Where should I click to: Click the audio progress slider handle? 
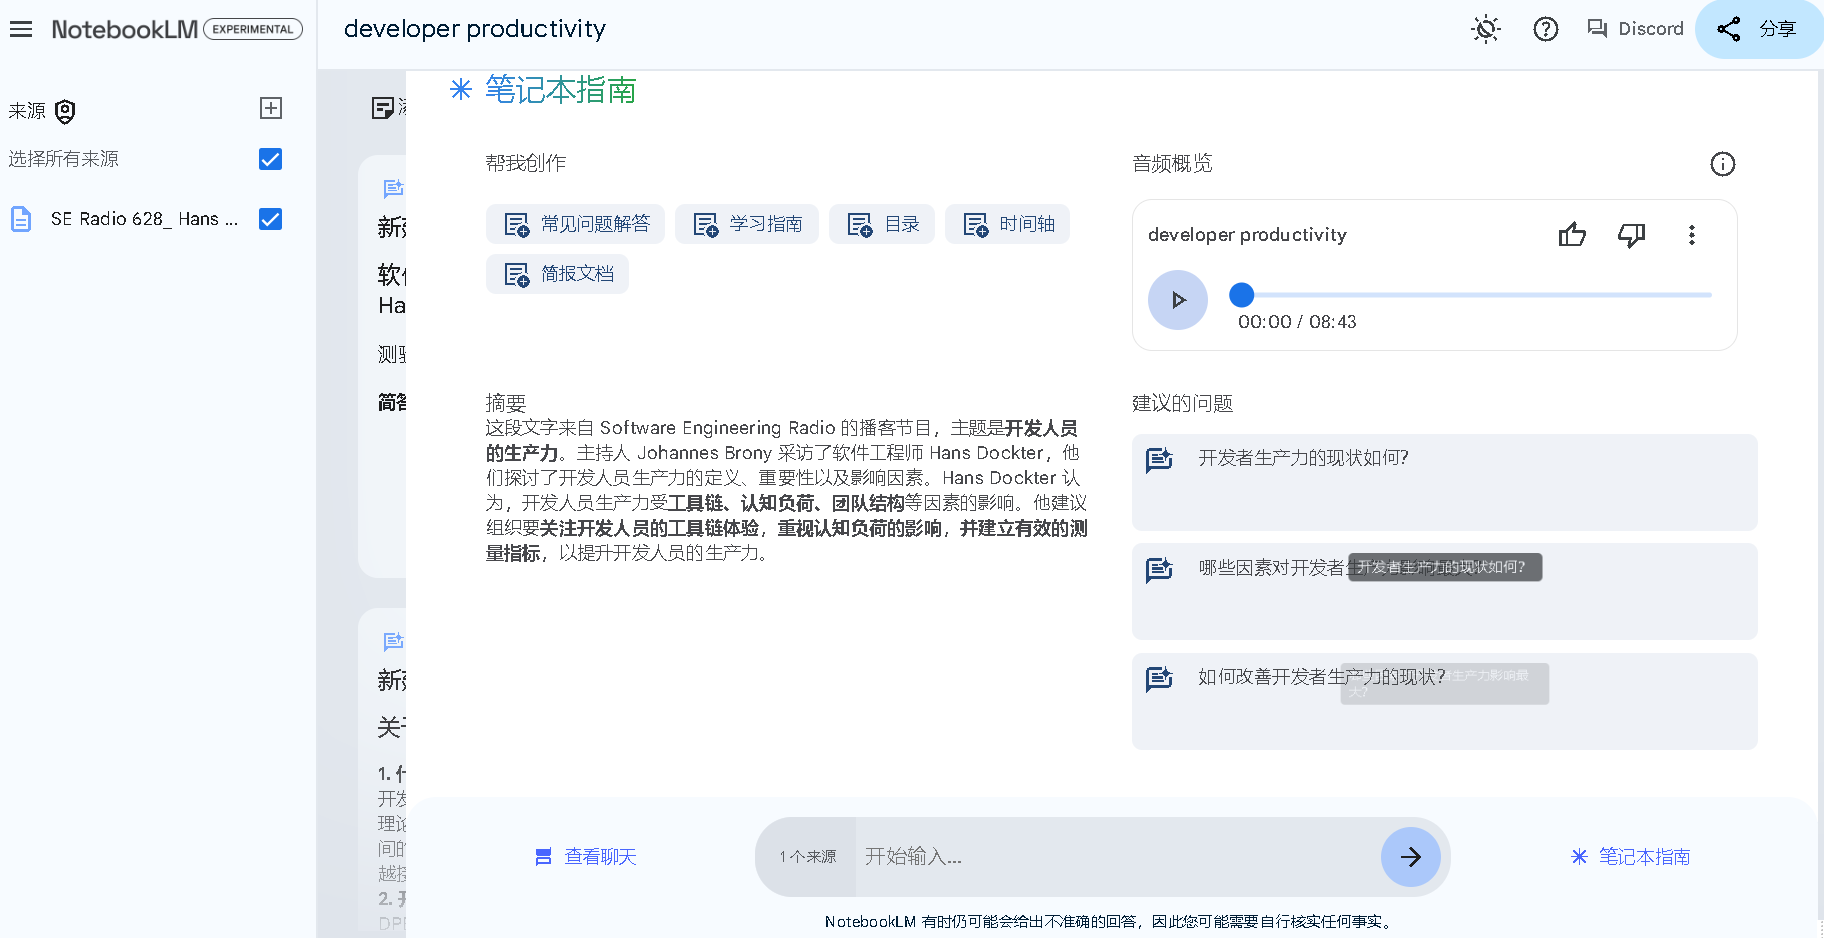point(1241,295)
